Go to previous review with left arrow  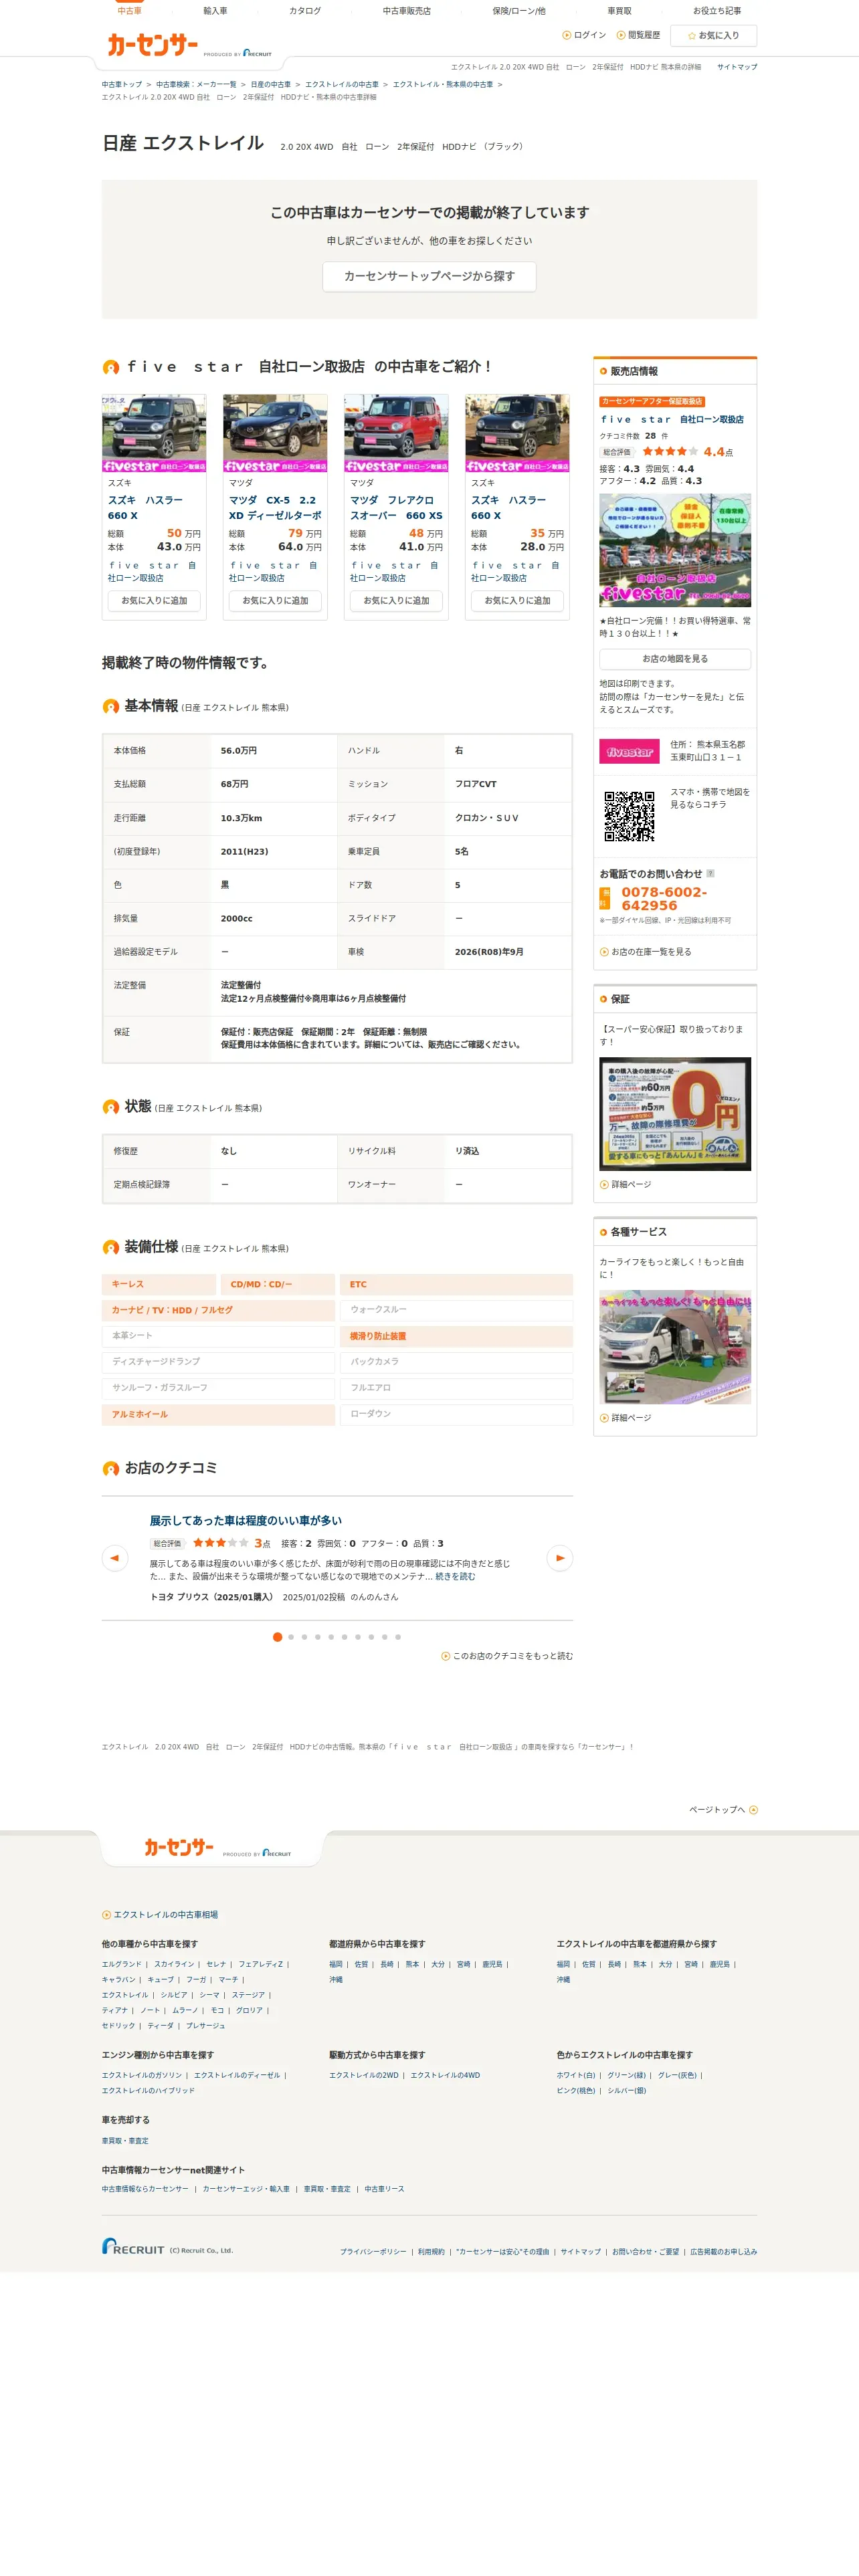pos(115,1558)
